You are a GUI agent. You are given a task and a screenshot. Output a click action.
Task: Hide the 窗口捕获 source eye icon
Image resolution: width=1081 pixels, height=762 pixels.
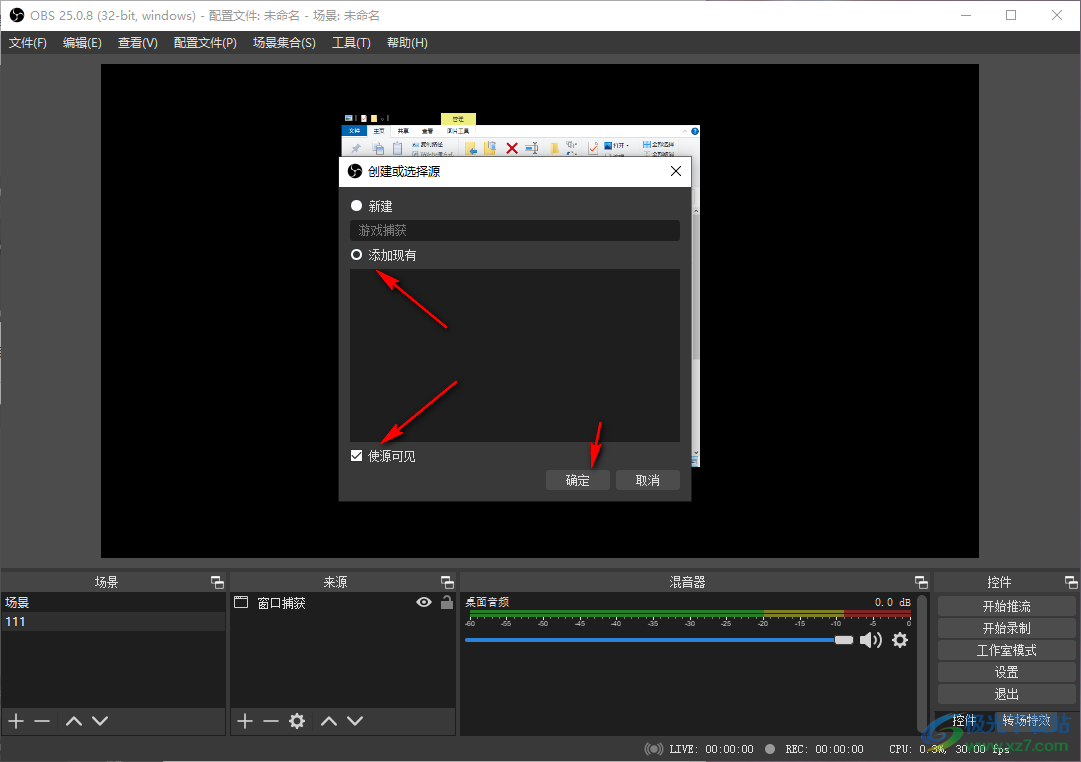[424, 603]
